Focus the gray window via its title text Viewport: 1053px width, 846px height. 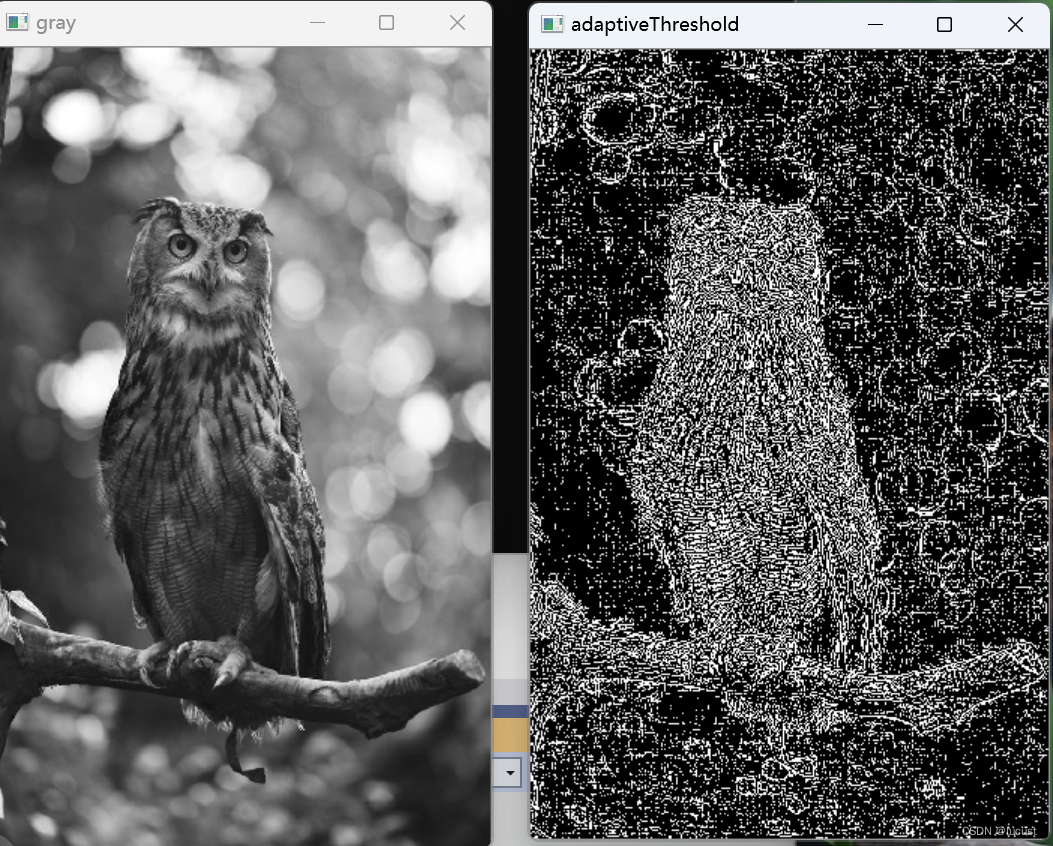[56, 23]
